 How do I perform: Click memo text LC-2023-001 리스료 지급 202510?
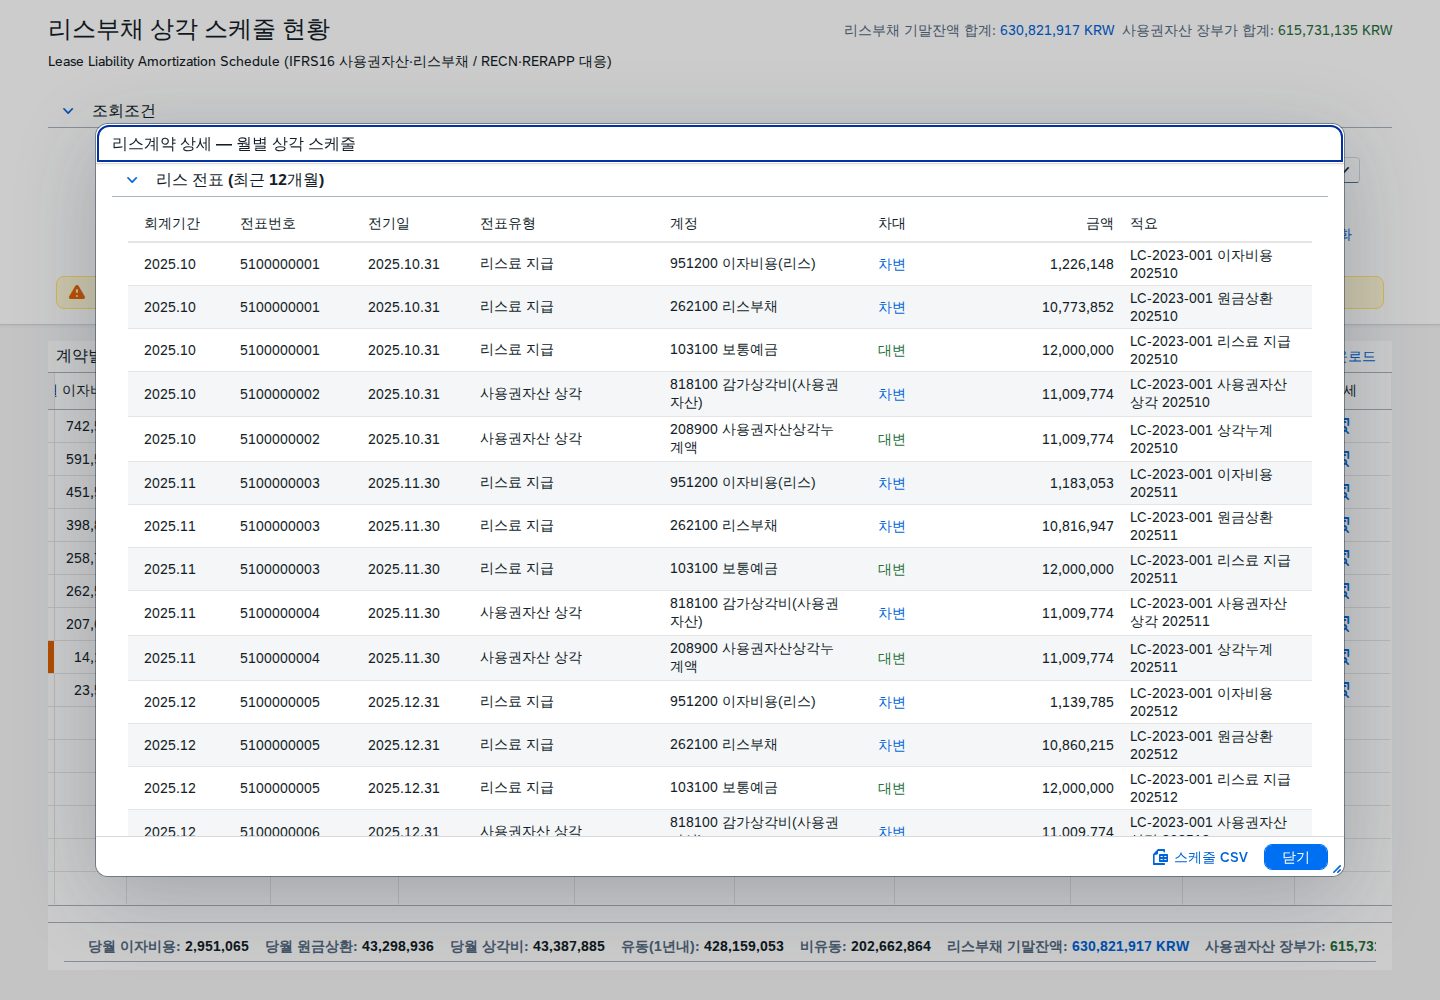[1210, 350]
